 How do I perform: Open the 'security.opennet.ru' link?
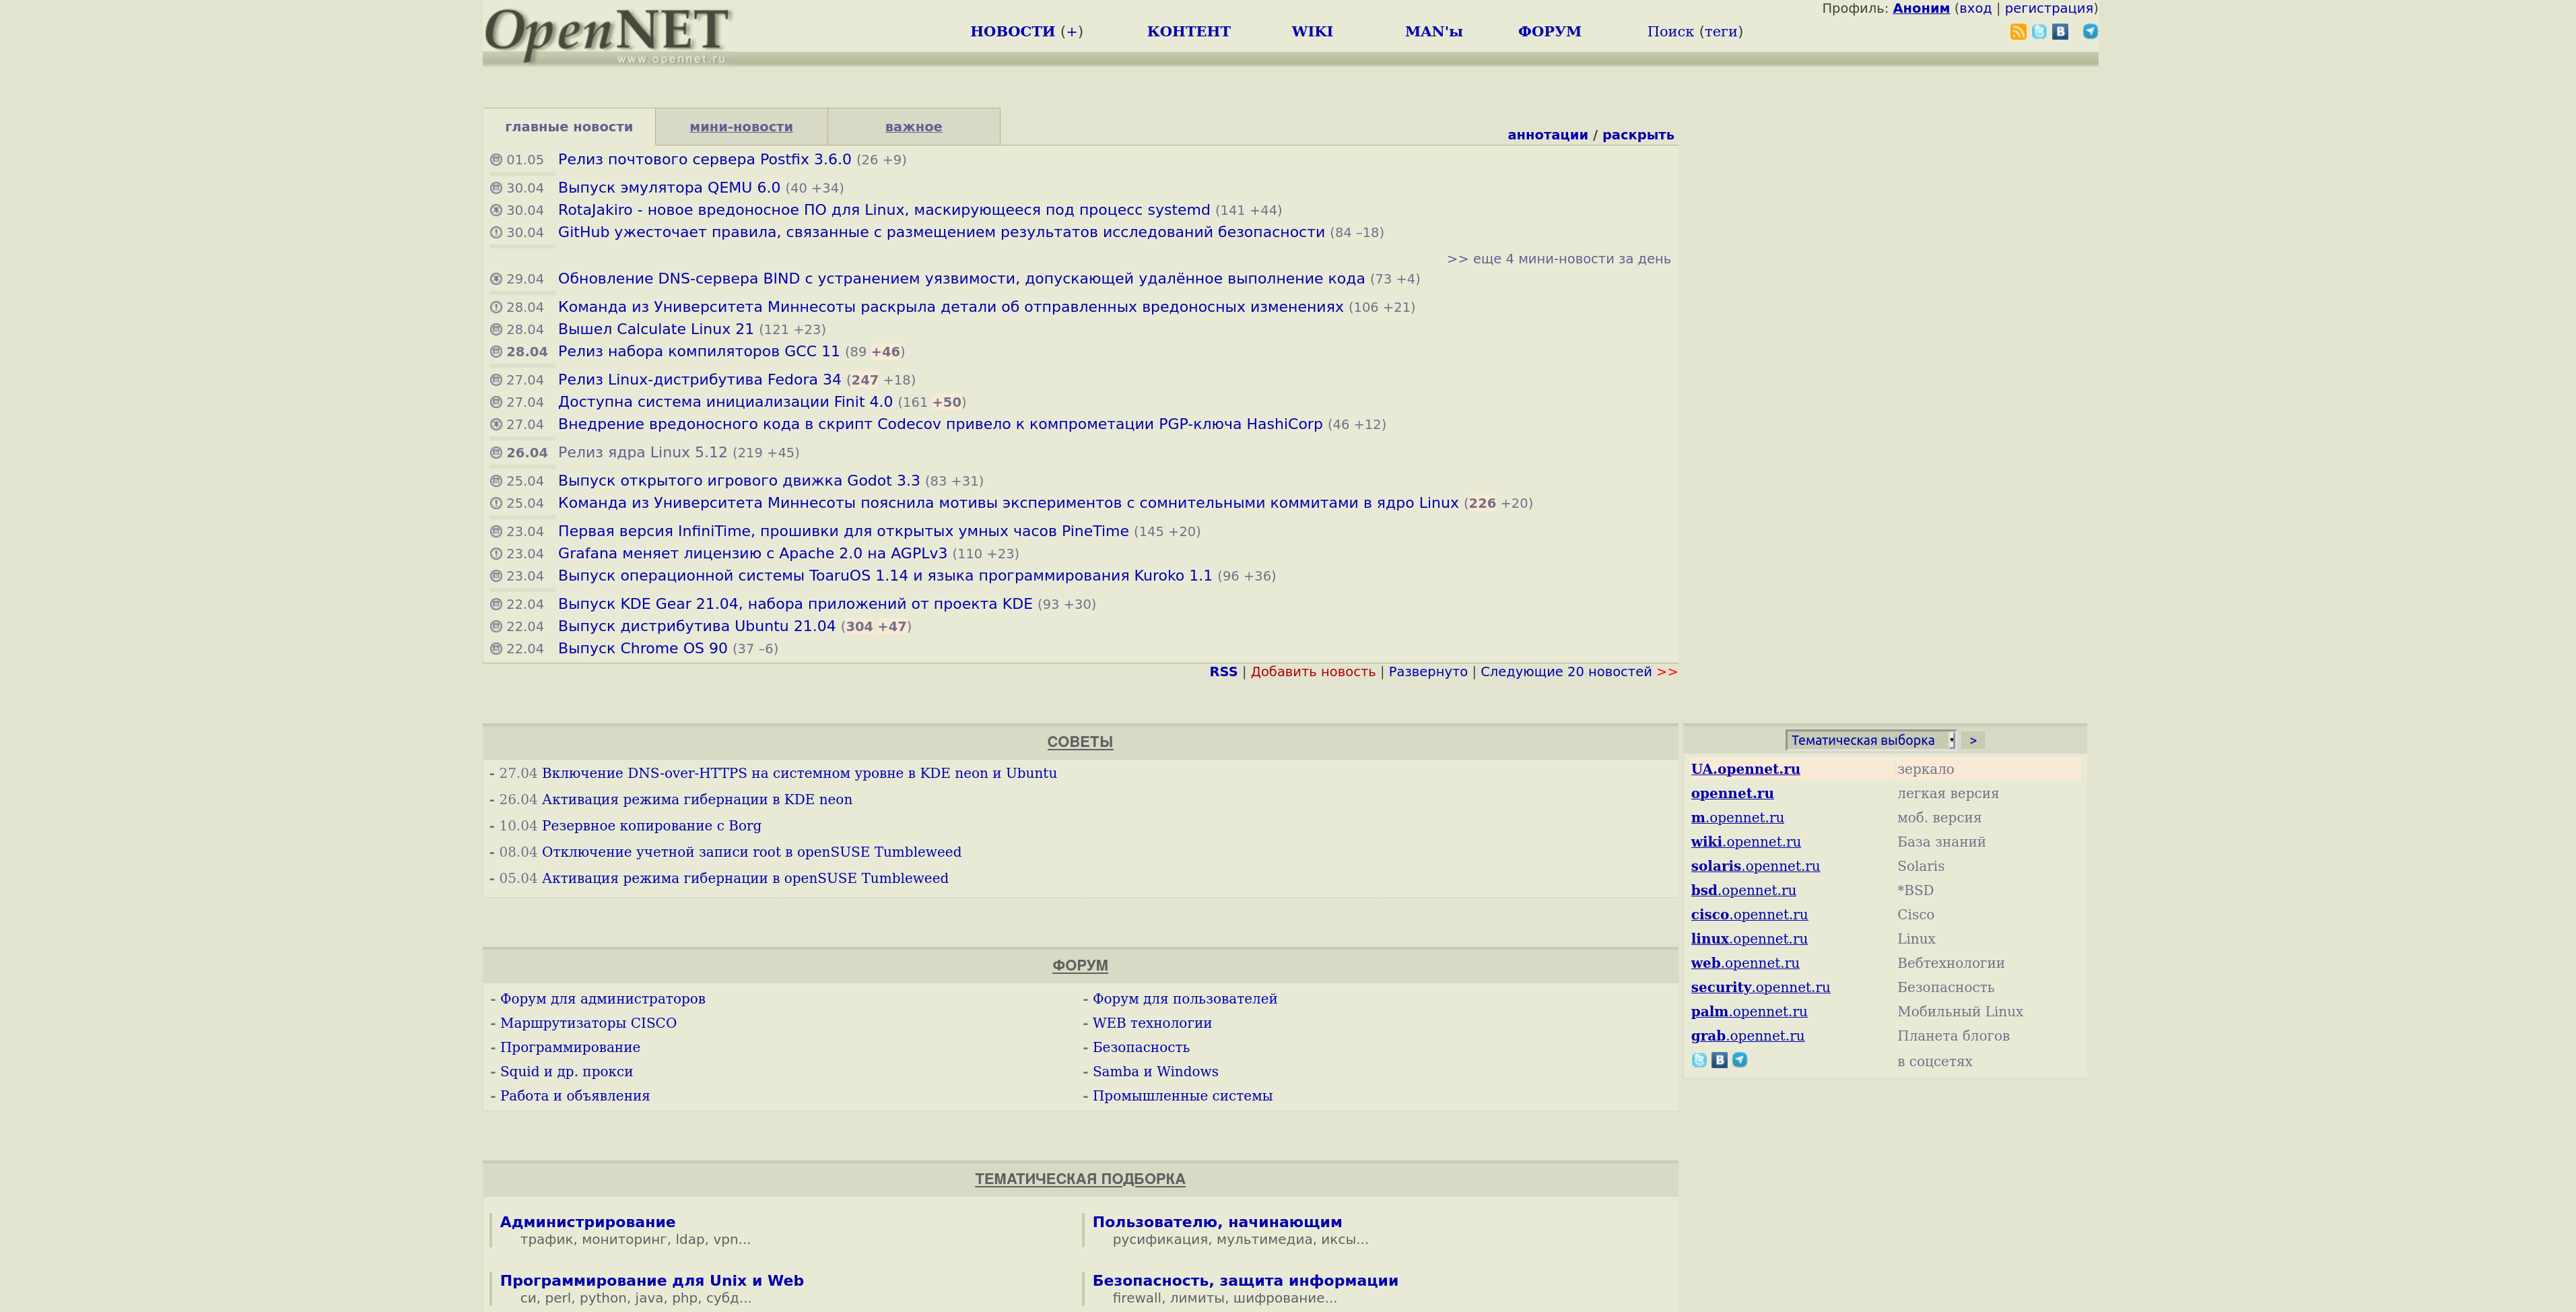[1760, 987]
